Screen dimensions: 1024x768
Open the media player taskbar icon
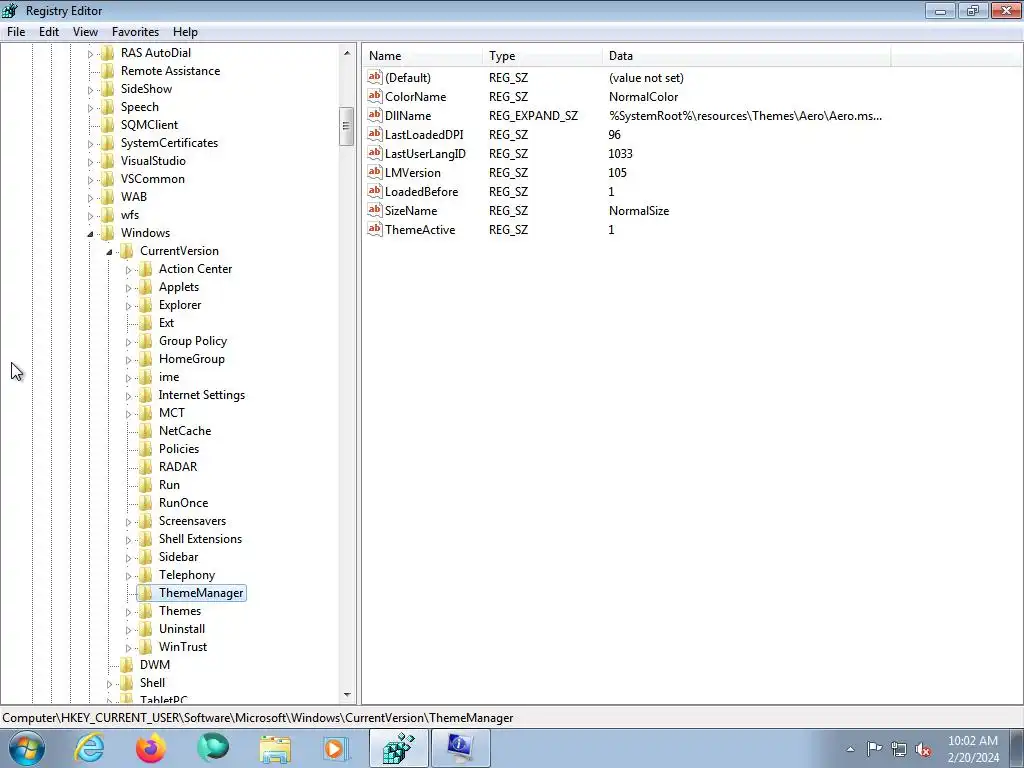337,748
